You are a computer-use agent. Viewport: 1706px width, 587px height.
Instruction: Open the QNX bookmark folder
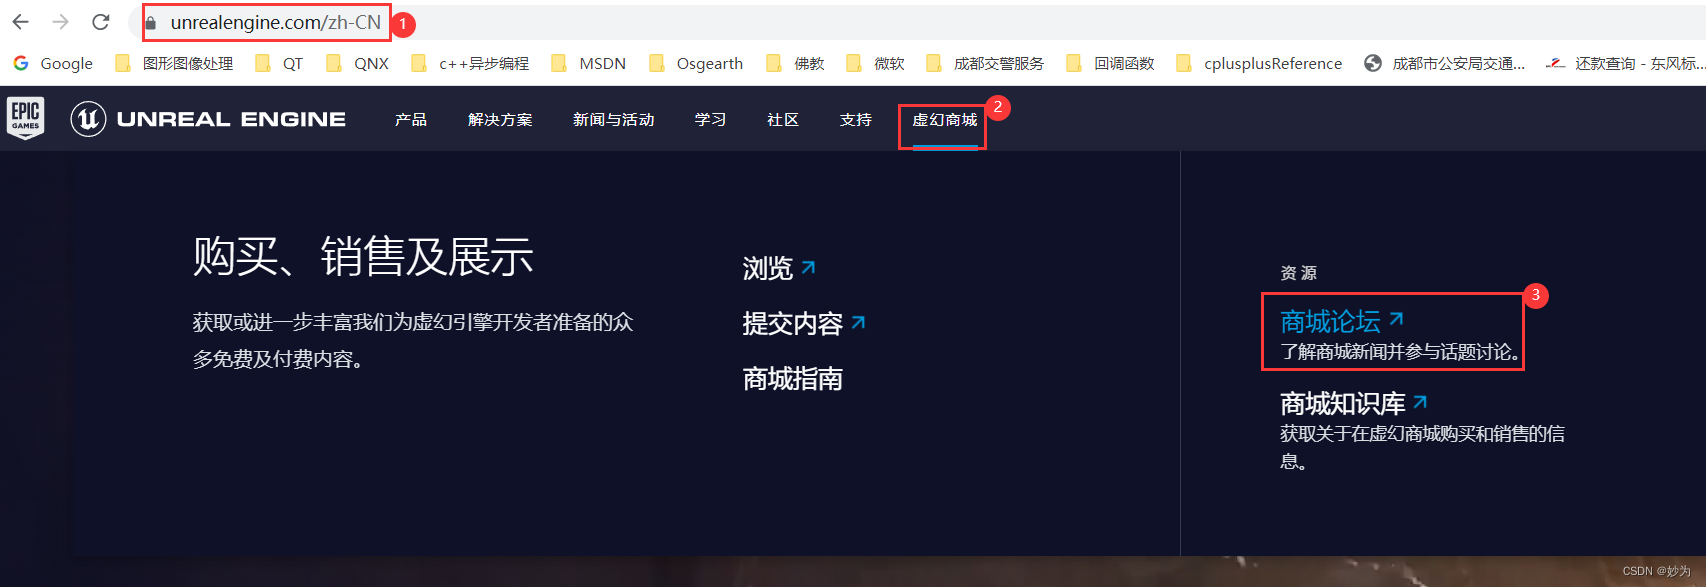(x=358, y=63)
